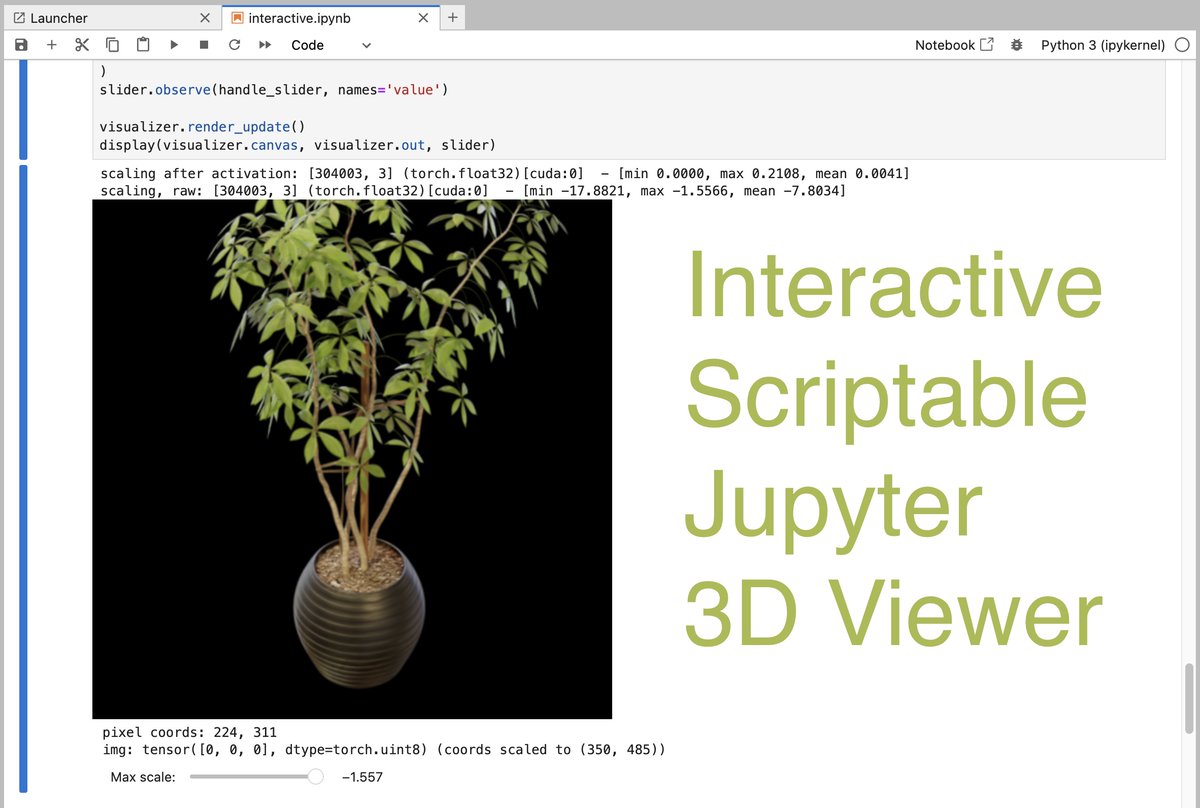The width and height of the screenshot is (1200, 808).
Task: Check the kernel status circle indicator
Action: (x=1182, y=45)
